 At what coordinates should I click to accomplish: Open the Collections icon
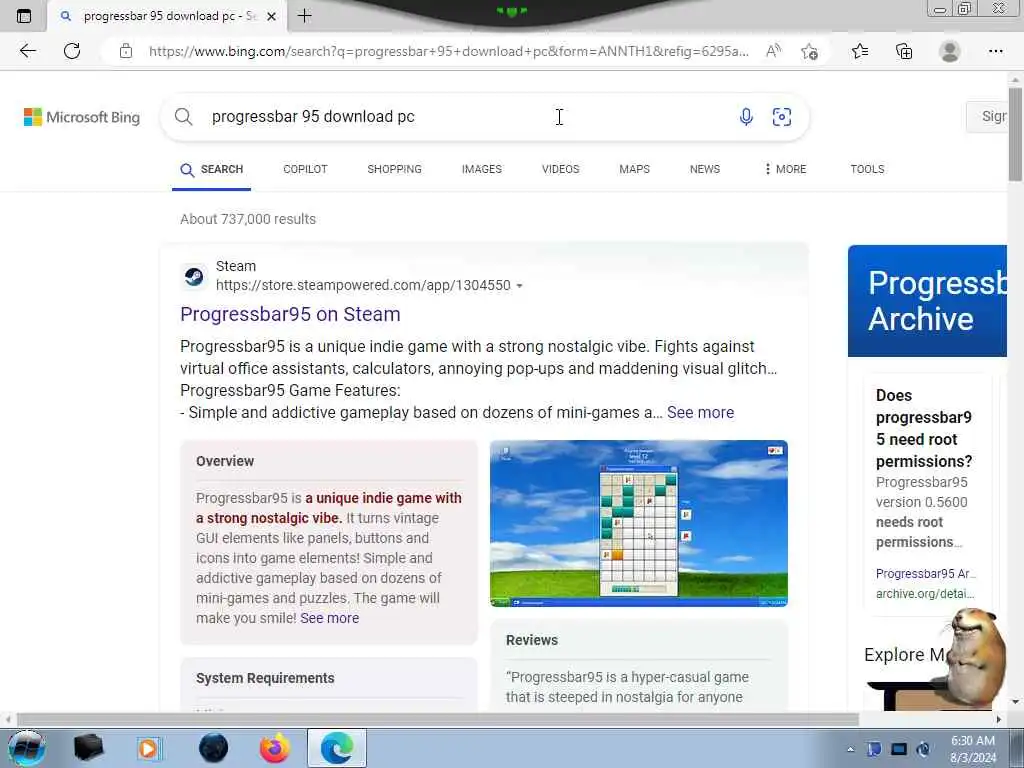point(904,51)
